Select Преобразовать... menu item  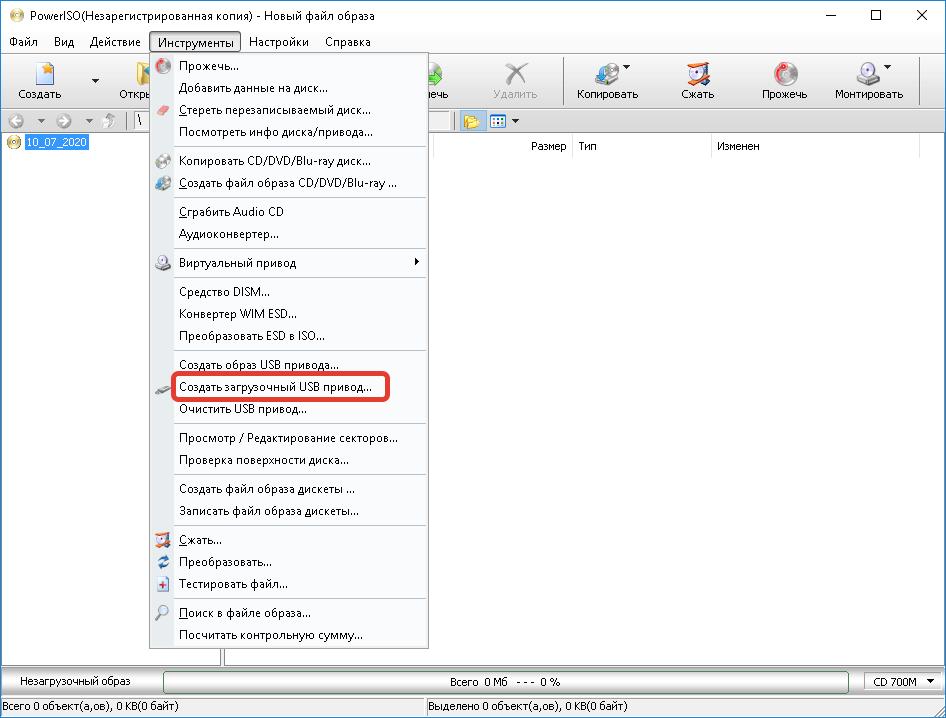point(289,562)
